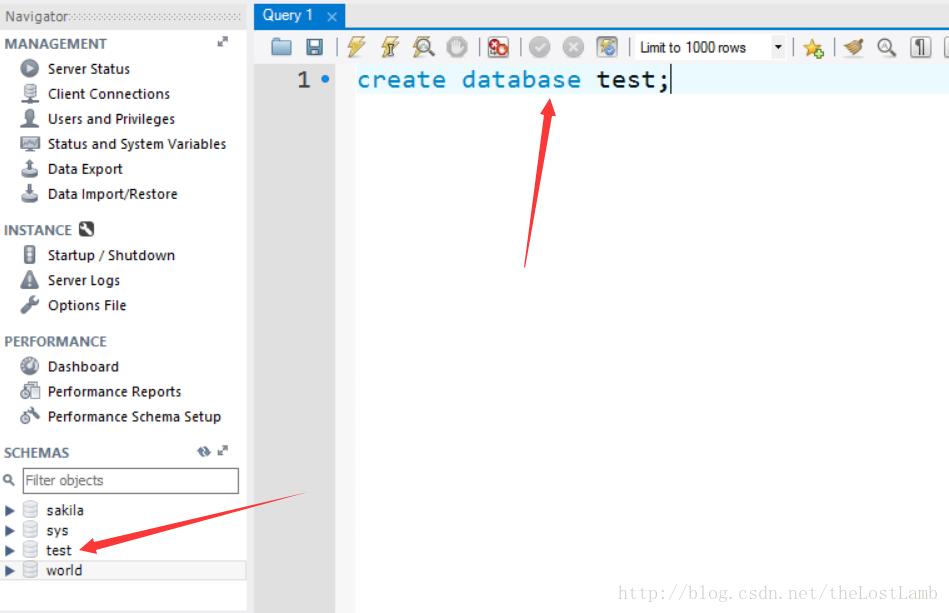Click the Stop query execution hand icon
Viewport: 949px width, 613px height.
[457, 46]
